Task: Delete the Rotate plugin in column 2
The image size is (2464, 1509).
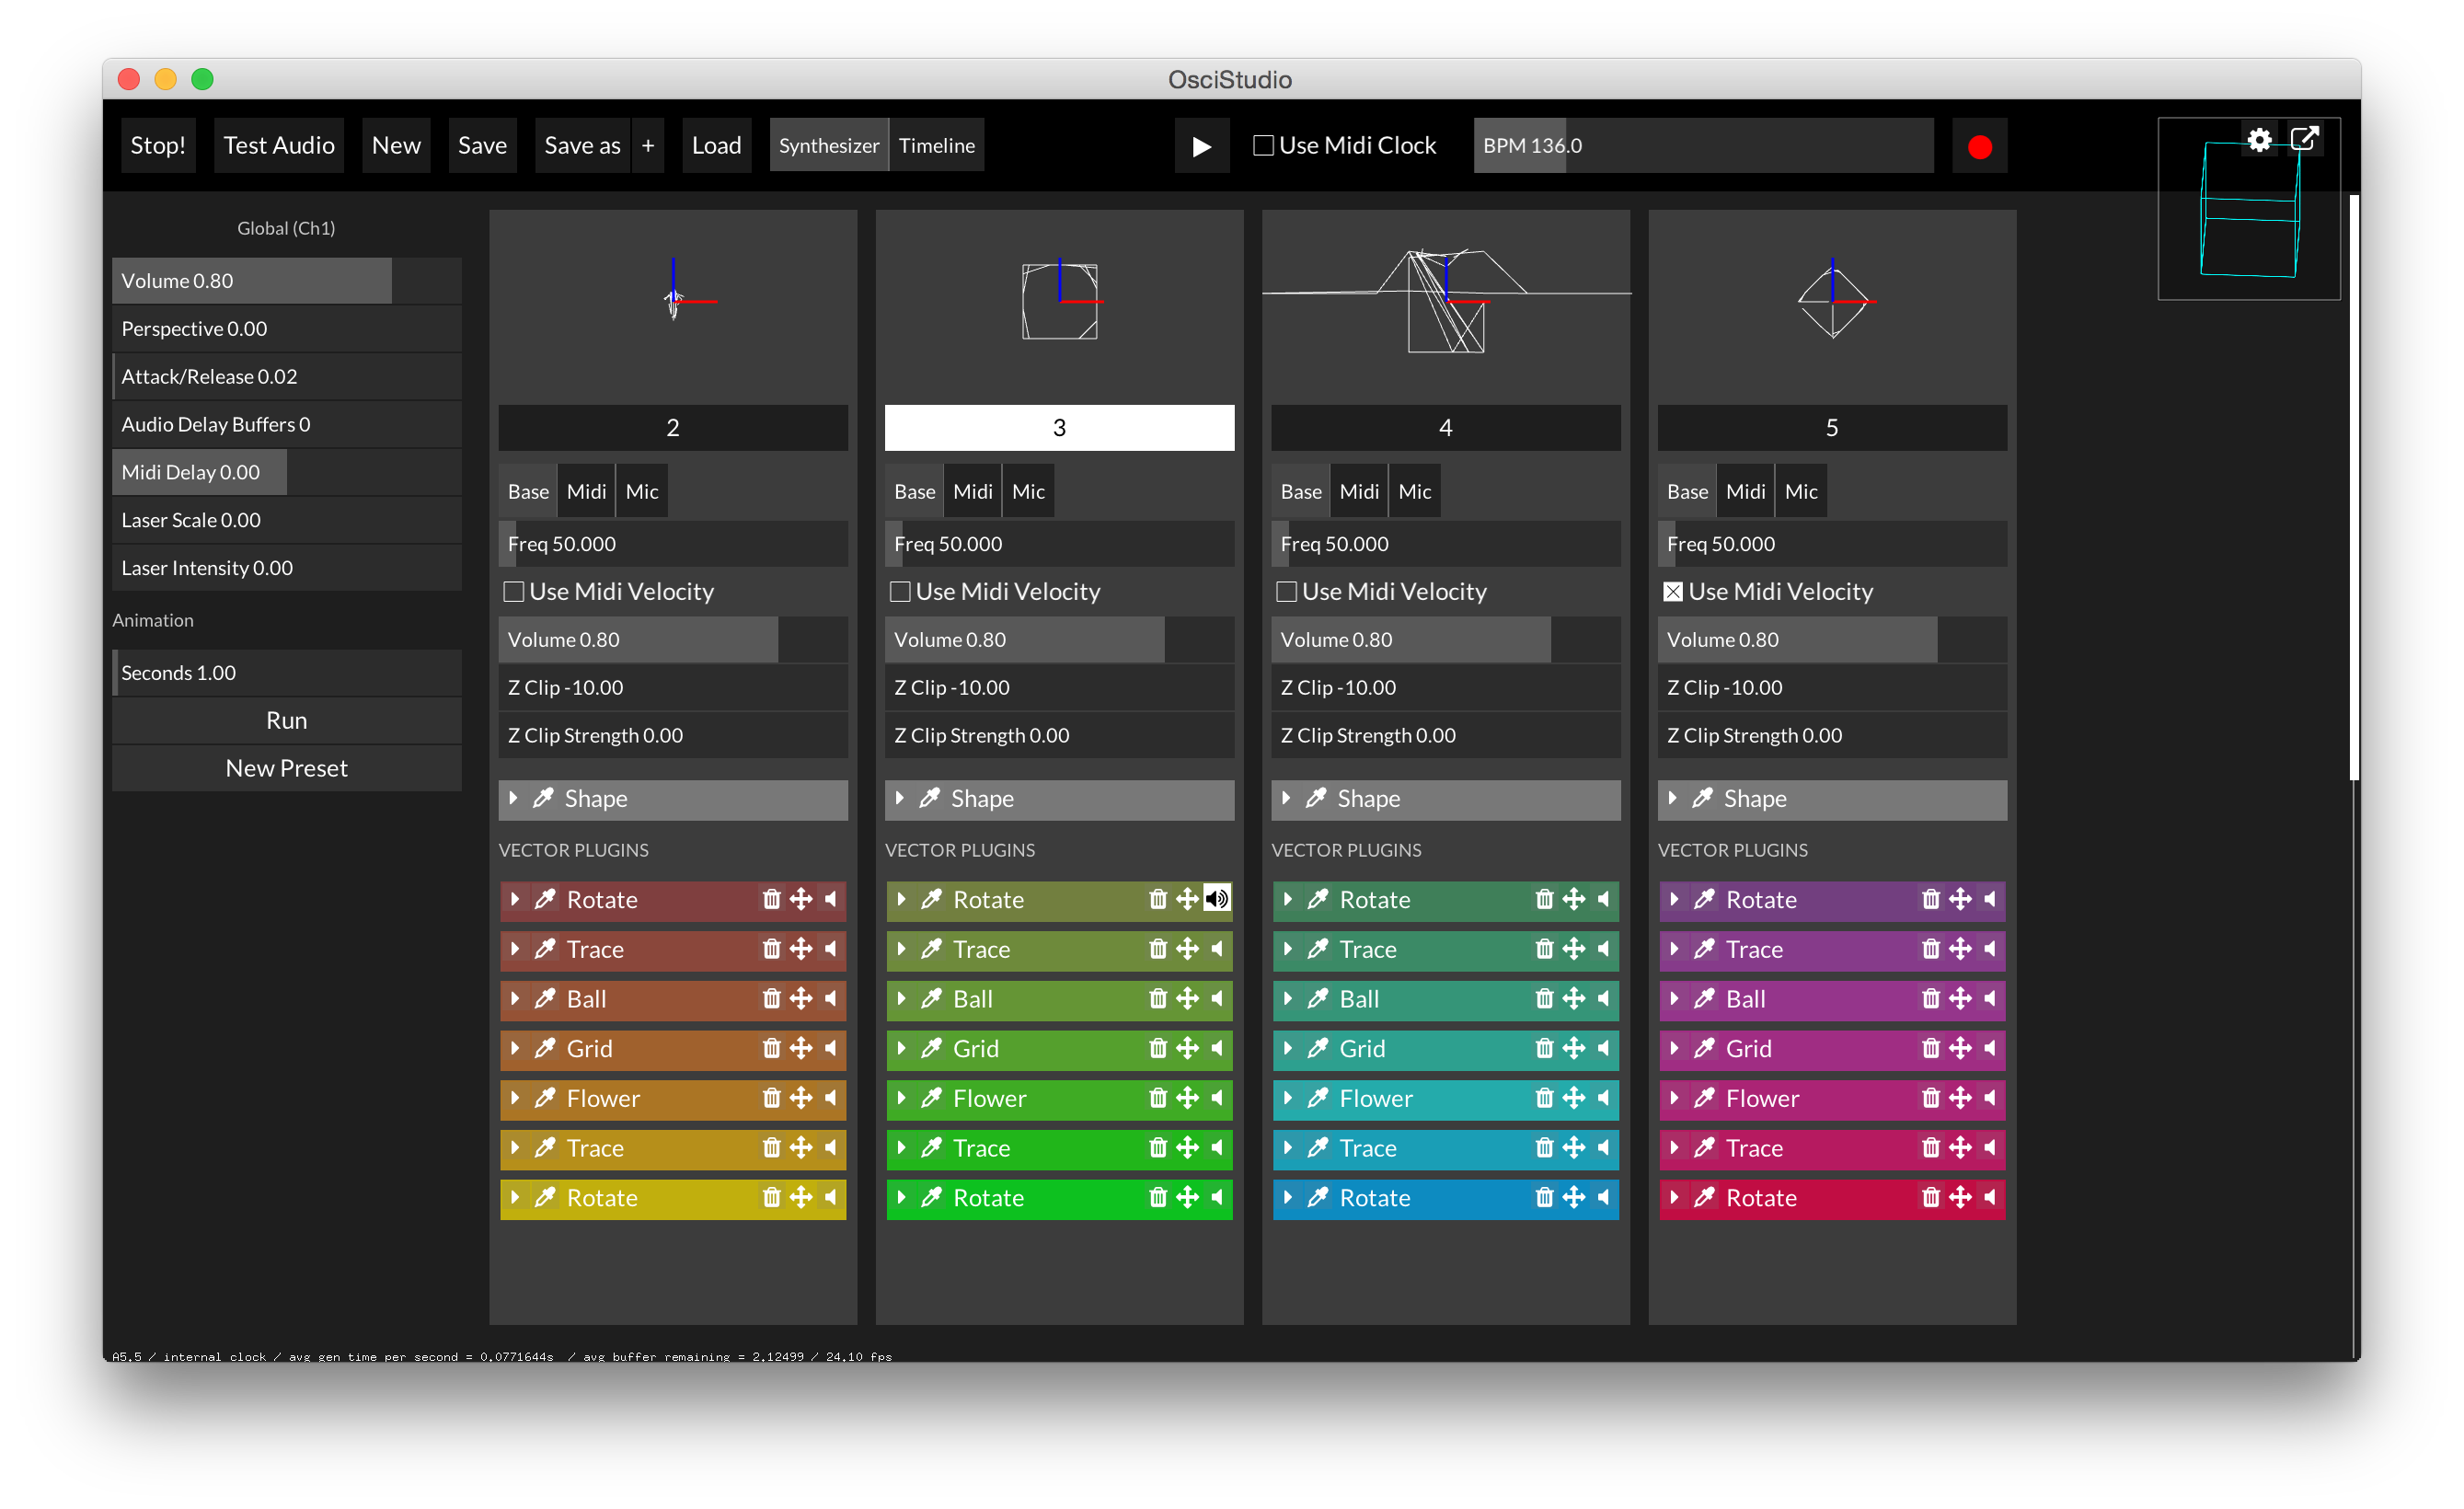Action: [771, 899]
